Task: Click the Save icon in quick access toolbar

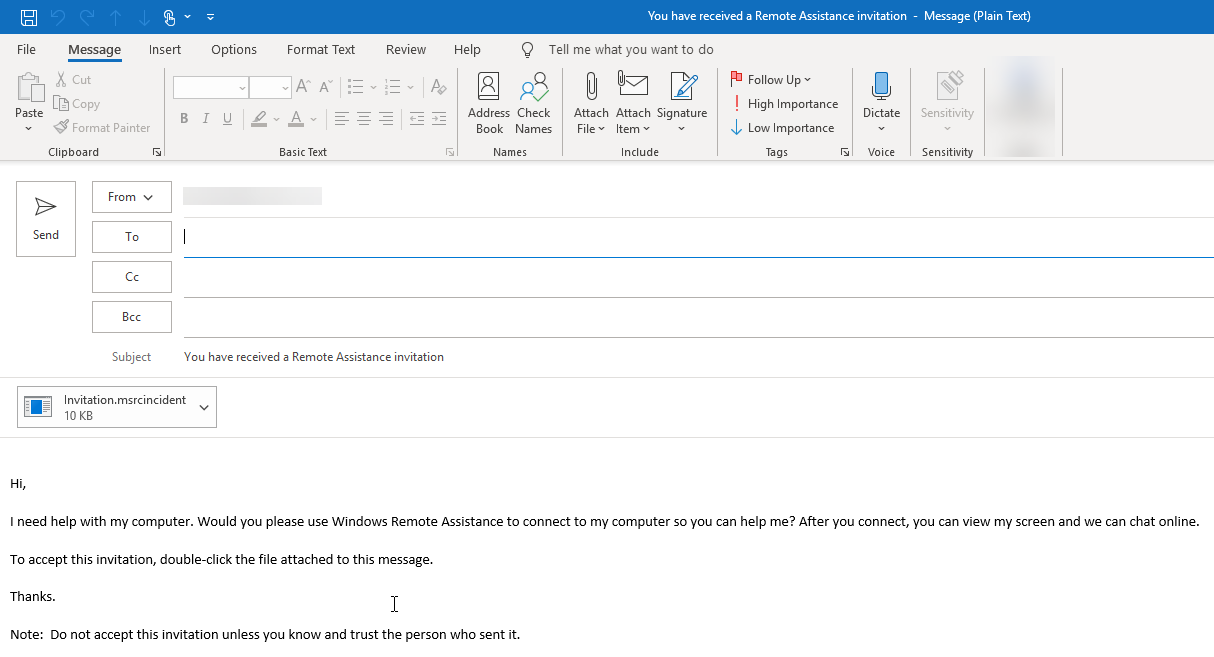Action: (x=29, y=16)
